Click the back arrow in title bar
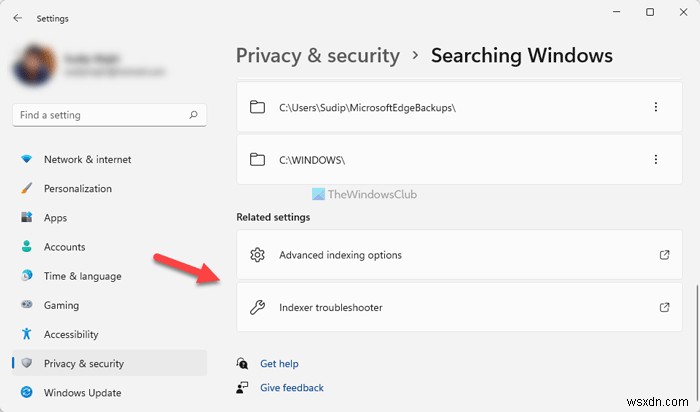The height and width of the screenshot is (412, 700). click(18, 18)
